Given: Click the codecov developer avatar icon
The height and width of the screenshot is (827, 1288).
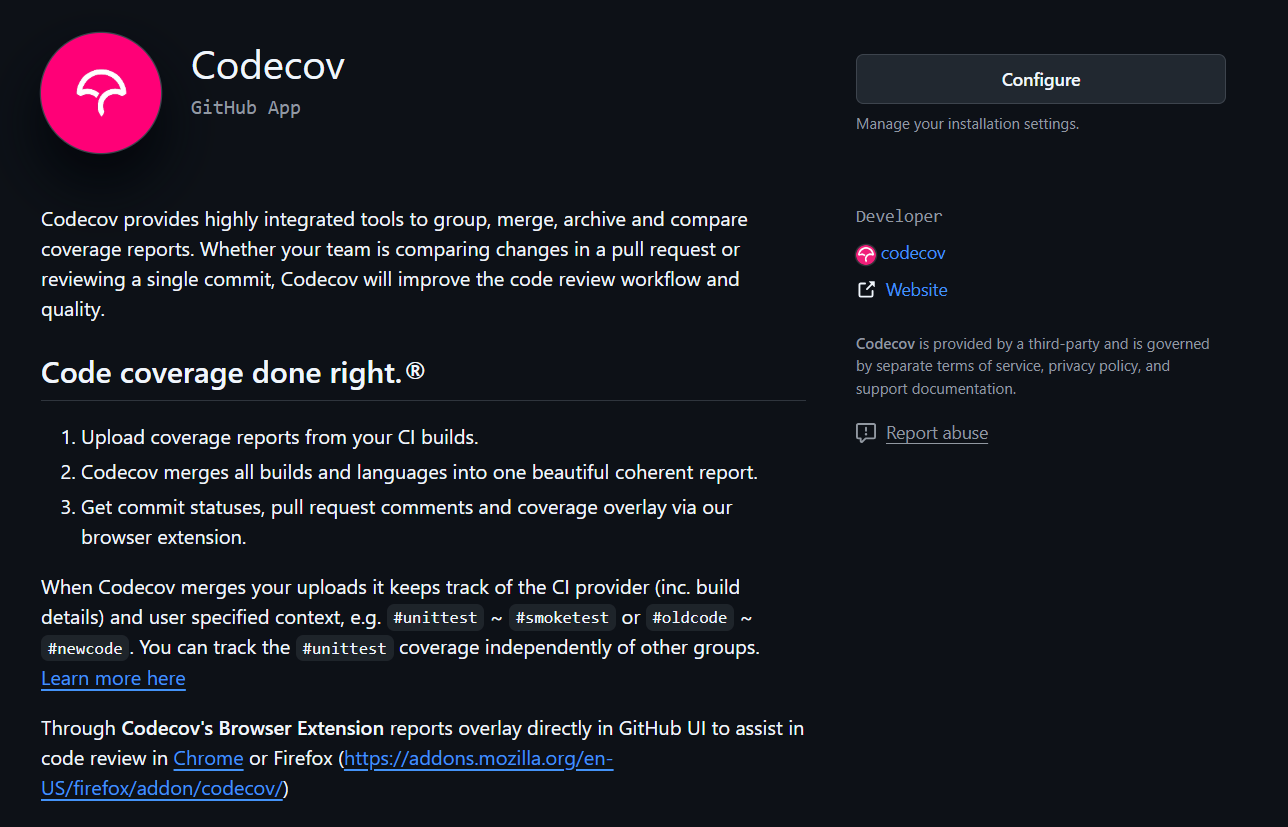Looking at the screenshot, I should click(x=865, y=254).
